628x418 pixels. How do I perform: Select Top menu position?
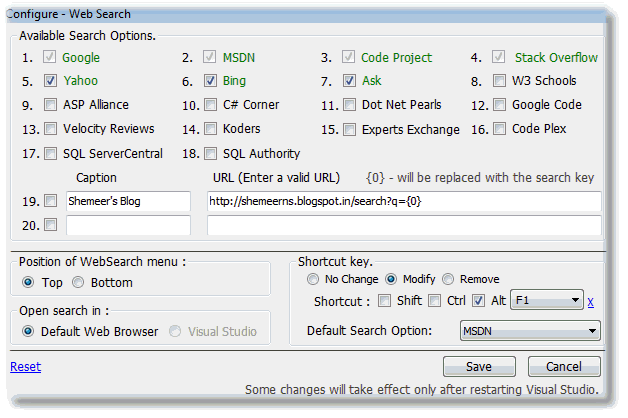(x=28, y=282)
